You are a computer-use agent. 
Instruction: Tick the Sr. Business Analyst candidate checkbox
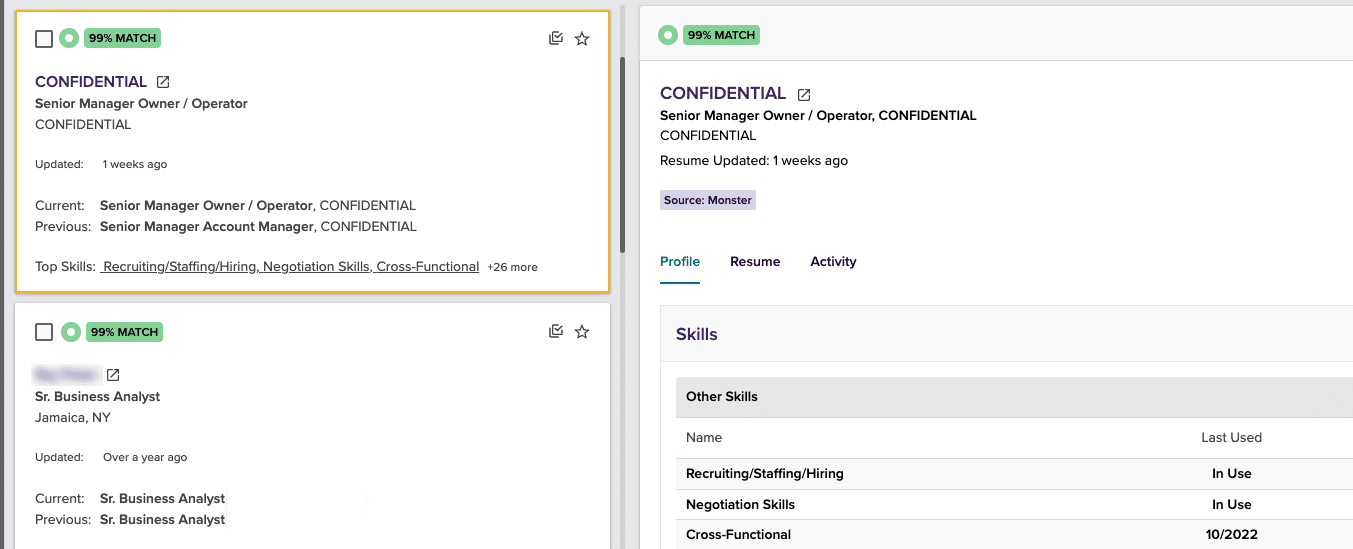[x=44, y=332]
